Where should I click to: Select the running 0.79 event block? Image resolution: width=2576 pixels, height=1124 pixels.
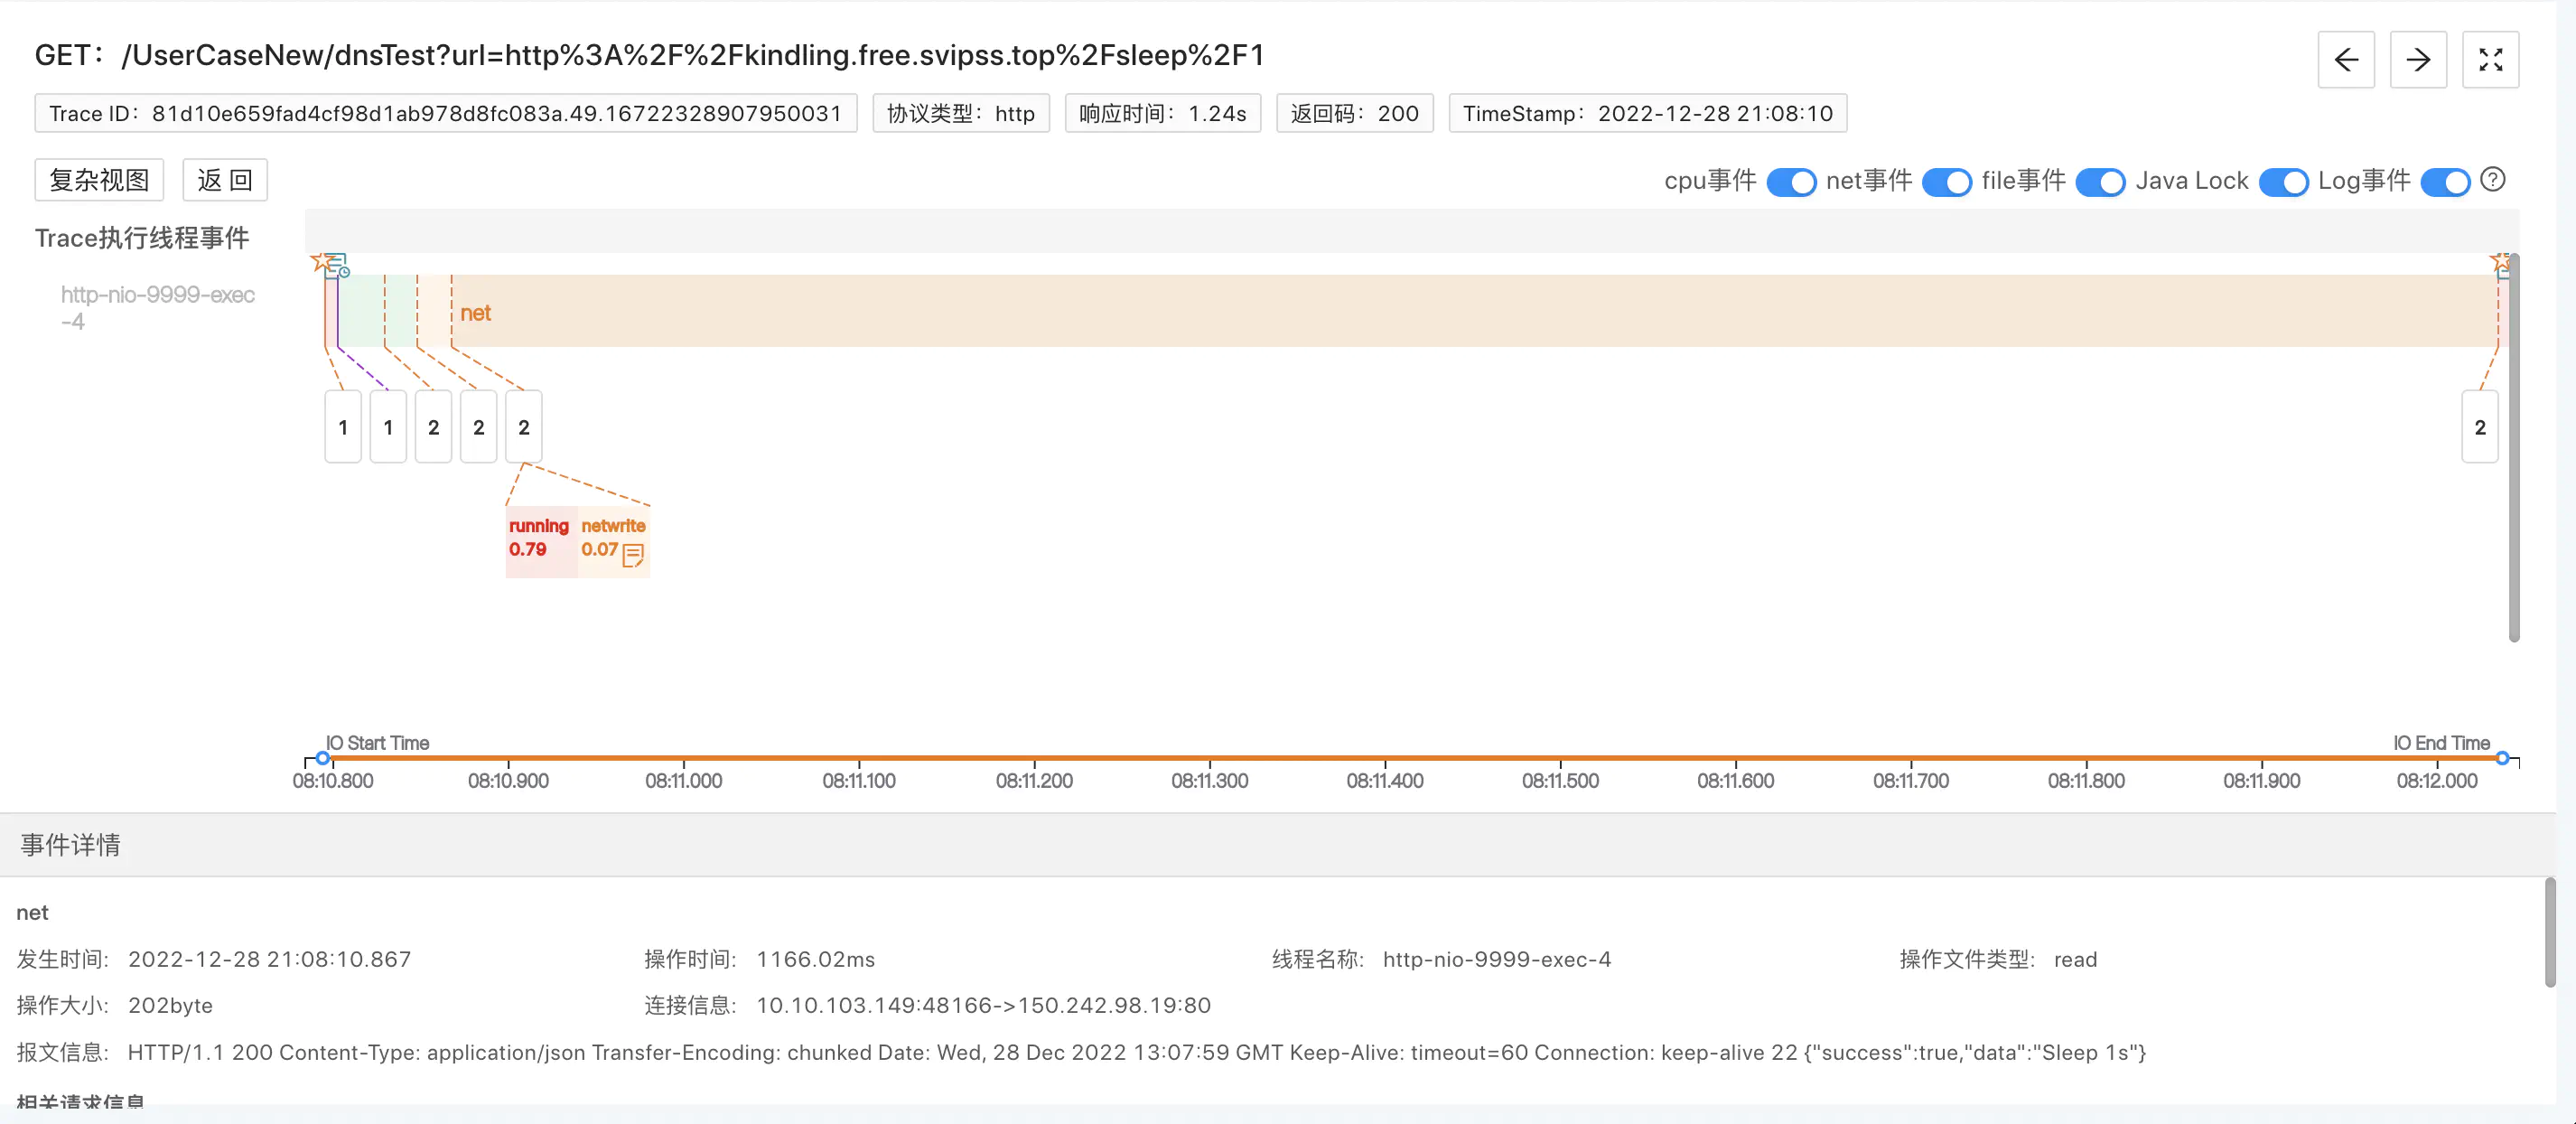click(x=539, y=540)
